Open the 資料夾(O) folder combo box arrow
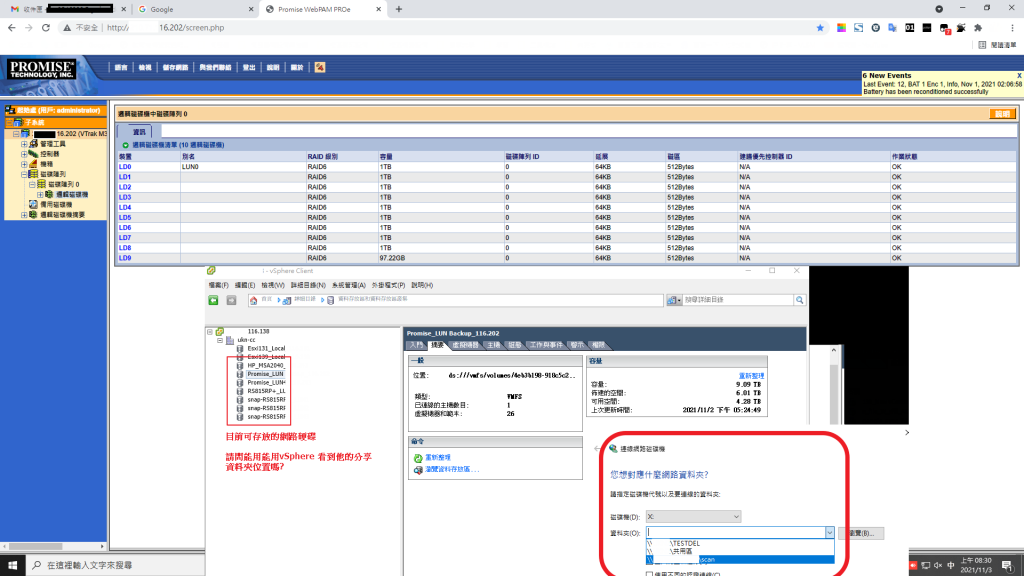The height and width of the screenshot is (576, 1024). (x=829, y=533)
